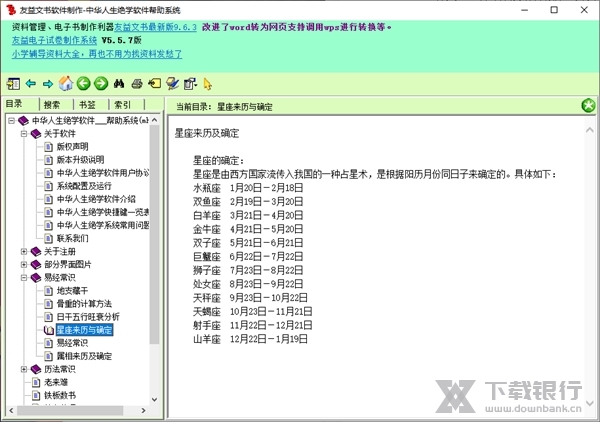The height and width of the screenshot is (422, 600).
Task: Click the open-book icon of 星座来历与确定
Action: click(49, 330)
